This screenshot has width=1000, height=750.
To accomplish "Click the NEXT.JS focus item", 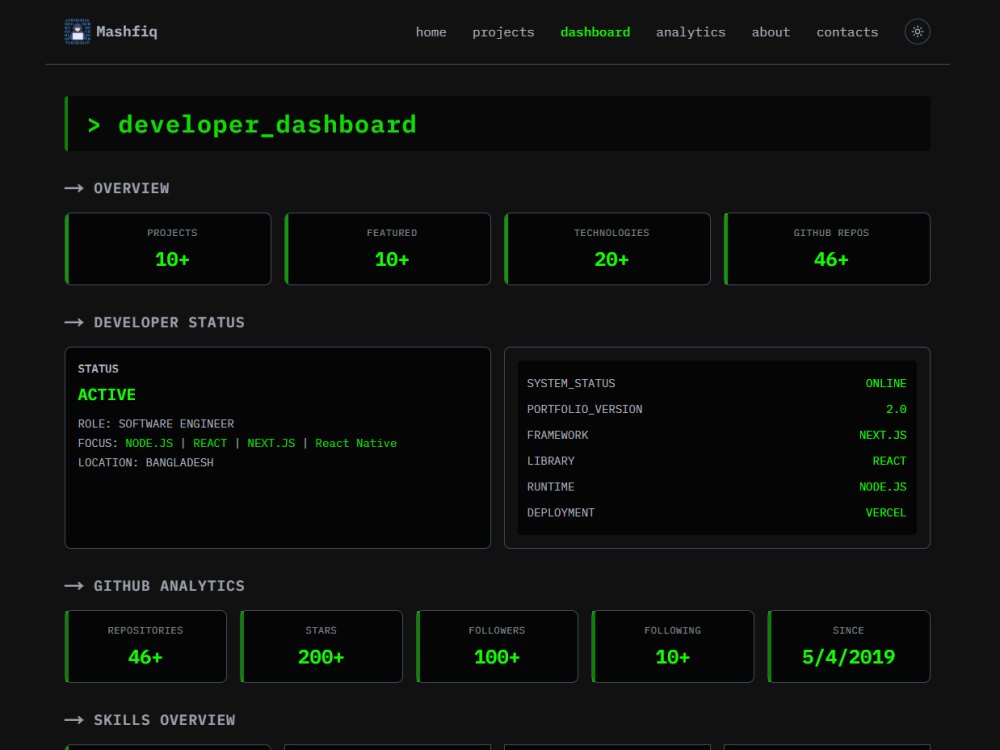I will point(271,443).
